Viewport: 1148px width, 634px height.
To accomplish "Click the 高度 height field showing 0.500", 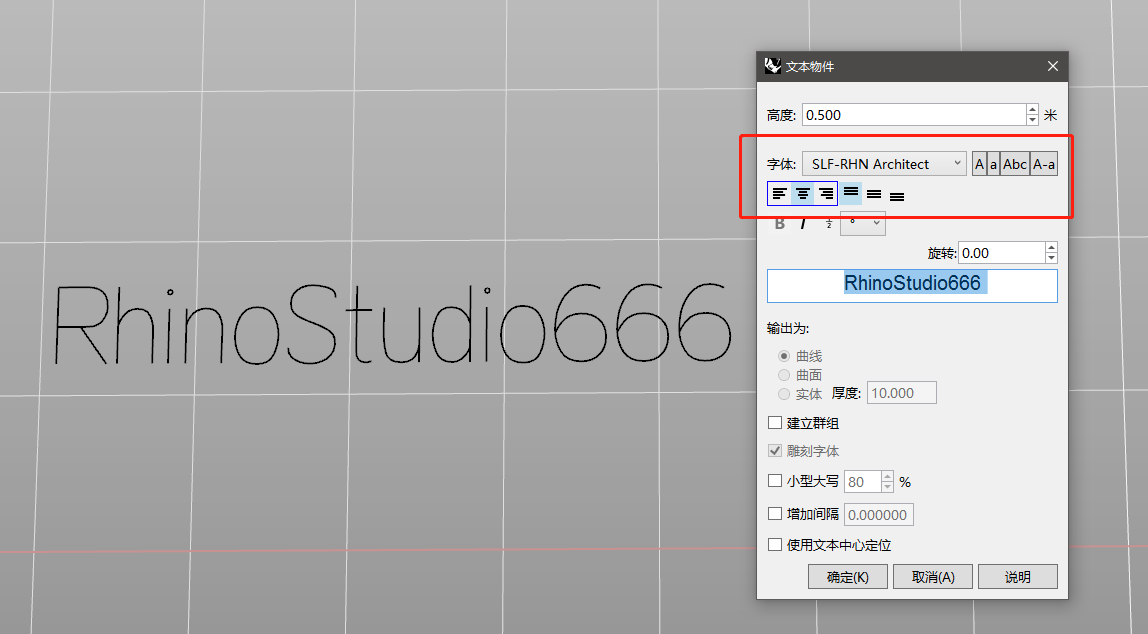I will click(x=914, y=115).
